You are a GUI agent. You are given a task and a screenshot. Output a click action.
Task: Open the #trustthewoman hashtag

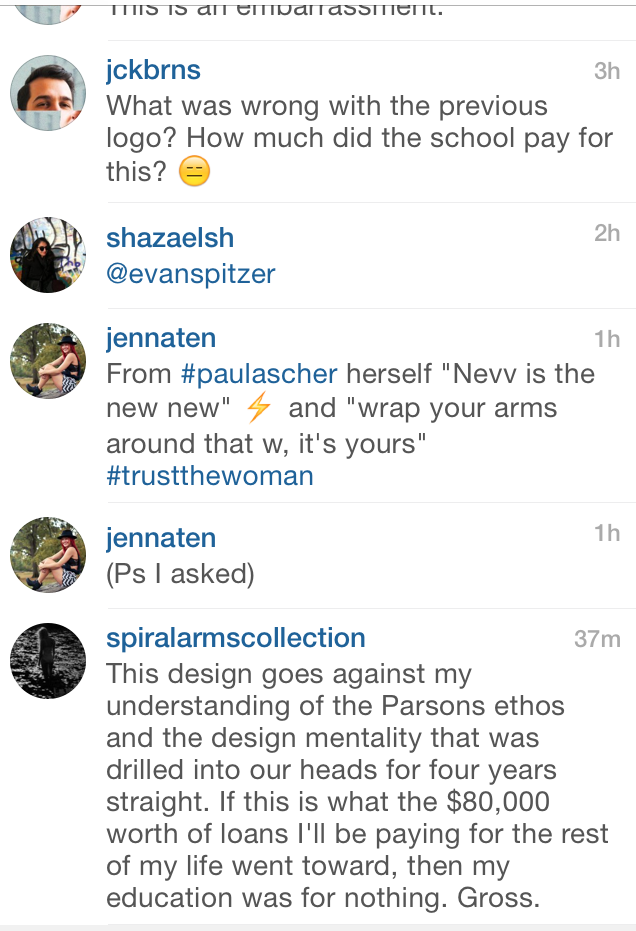(210, 476)
